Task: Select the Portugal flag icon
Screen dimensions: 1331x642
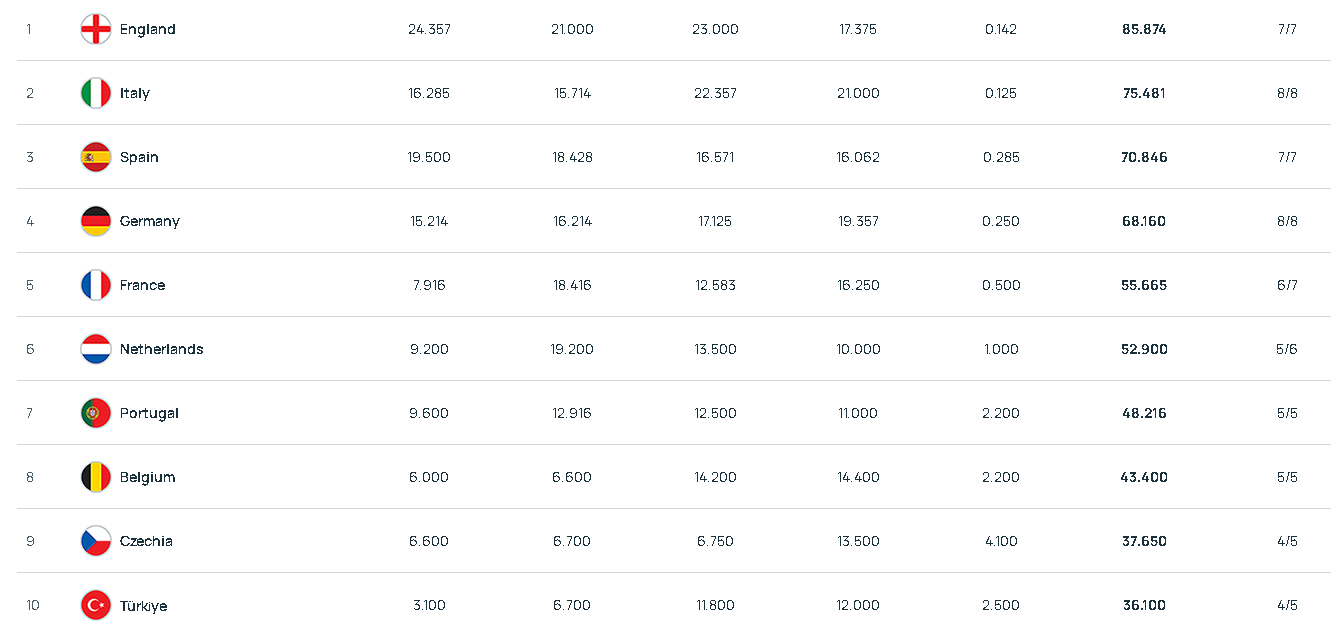Action: tap(96, 413)
